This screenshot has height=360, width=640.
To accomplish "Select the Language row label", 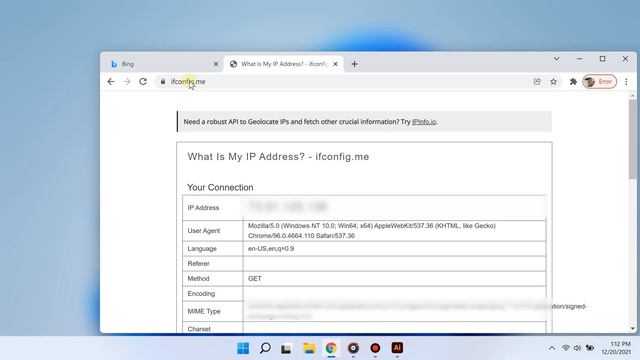I will pyautogui.click(x=202, y=249).
